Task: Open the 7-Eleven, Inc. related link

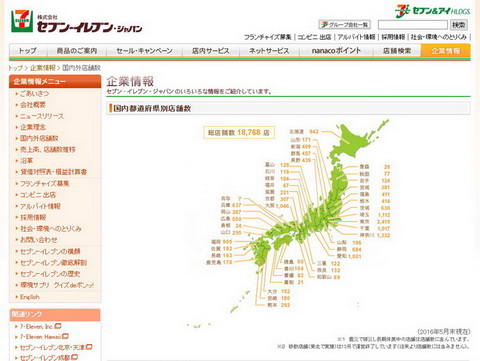Action: click(37, 326)
